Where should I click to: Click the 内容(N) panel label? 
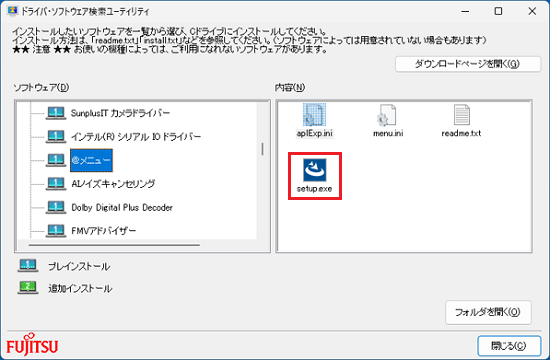[290, 87]
